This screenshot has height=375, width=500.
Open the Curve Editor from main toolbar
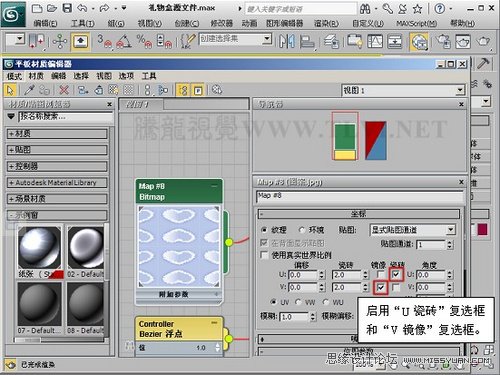point(375,42)
